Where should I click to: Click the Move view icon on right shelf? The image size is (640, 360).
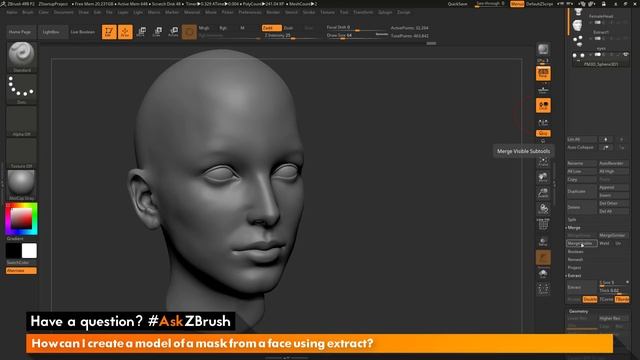pyautogui.click(x=543, y=177)
